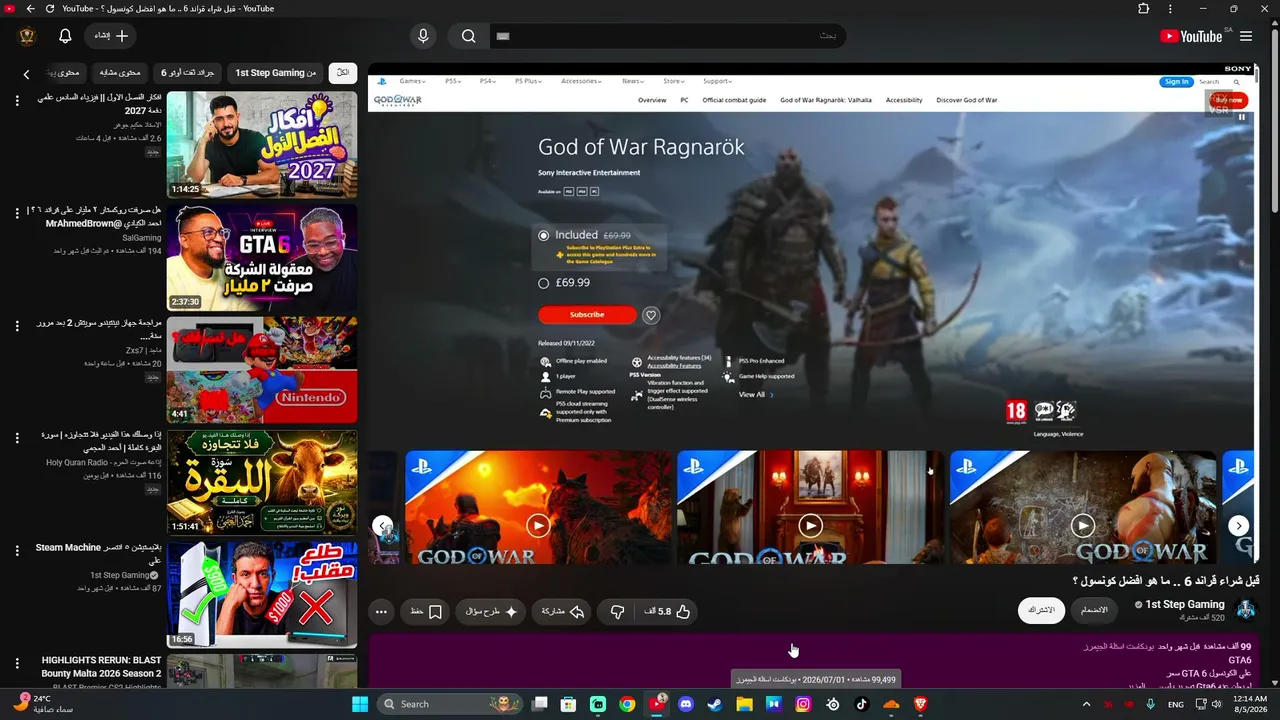Screen dimensions: 1280x720
Task: Open options menu for the 2027 lesson video
Action: tap(17, 101)
